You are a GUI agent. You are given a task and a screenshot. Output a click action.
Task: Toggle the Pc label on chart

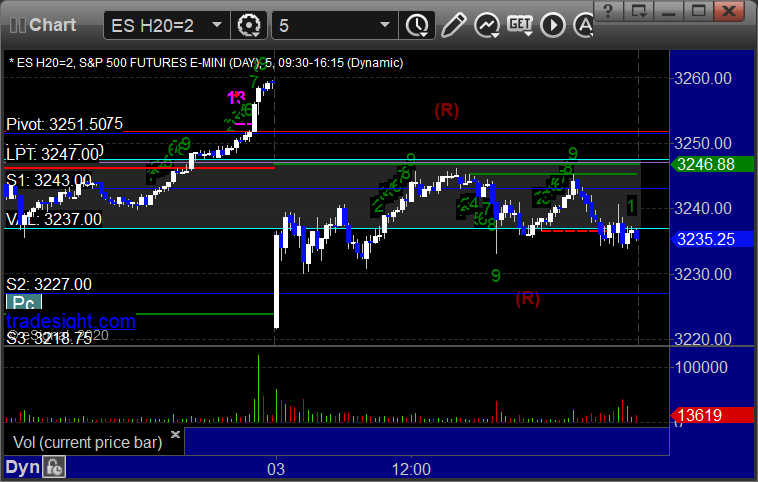click(24, 303)
